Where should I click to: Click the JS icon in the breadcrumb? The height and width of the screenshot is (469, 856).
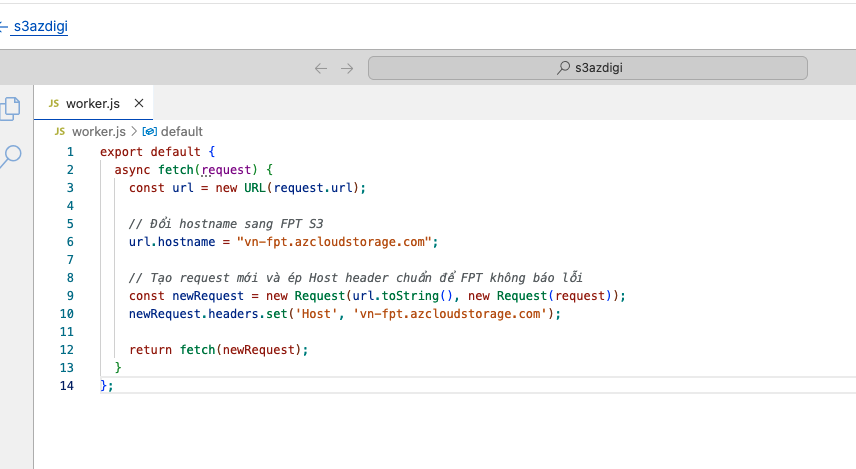pos(60,131)
